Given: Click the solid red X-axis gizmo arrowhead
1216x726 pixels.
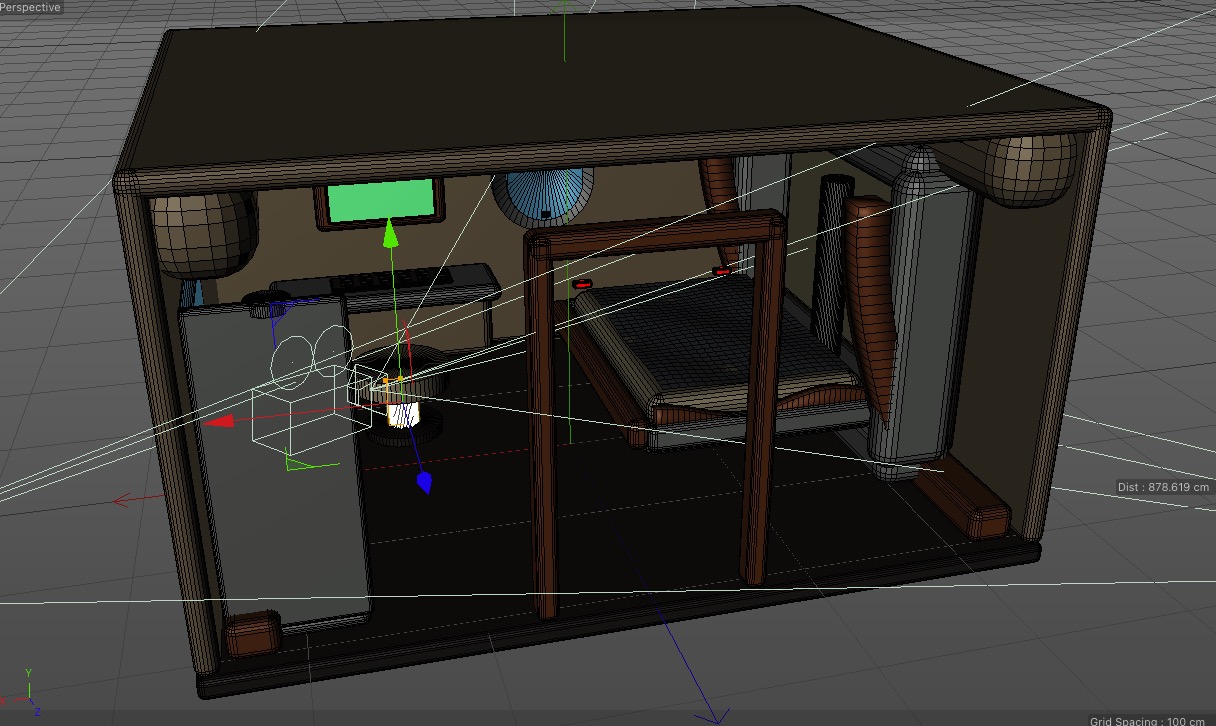Looking at the screenshot, I should point(218,422).
